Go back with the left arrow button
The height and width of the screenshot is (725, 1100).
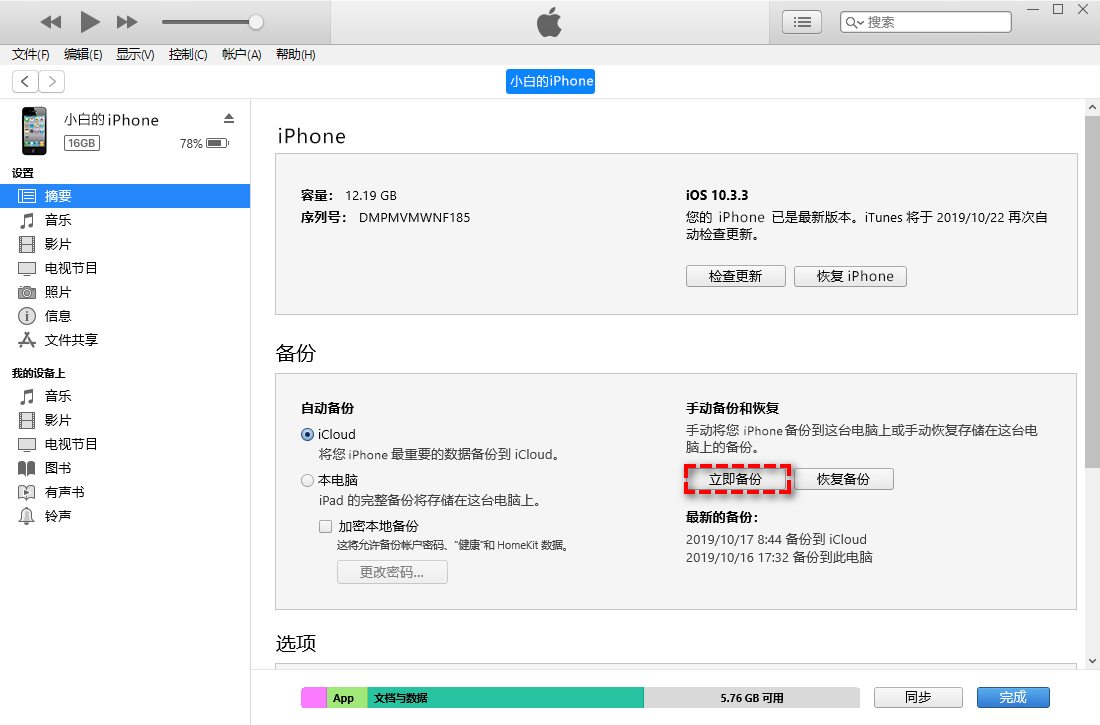pos(25,81)
